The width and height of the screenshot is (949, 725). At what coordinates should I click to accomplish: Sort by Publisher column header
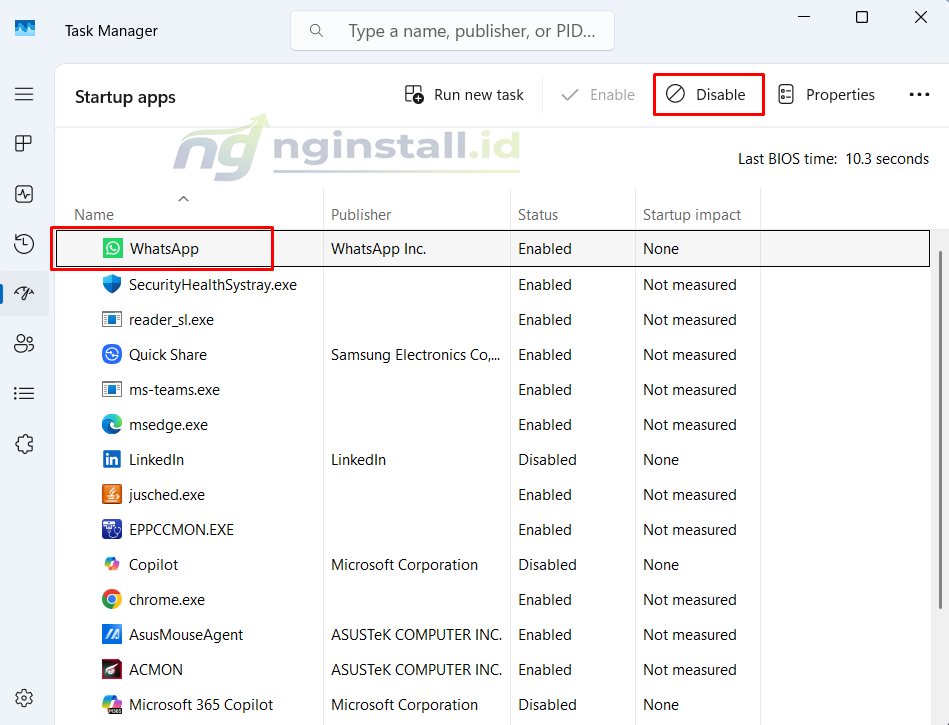361,215
